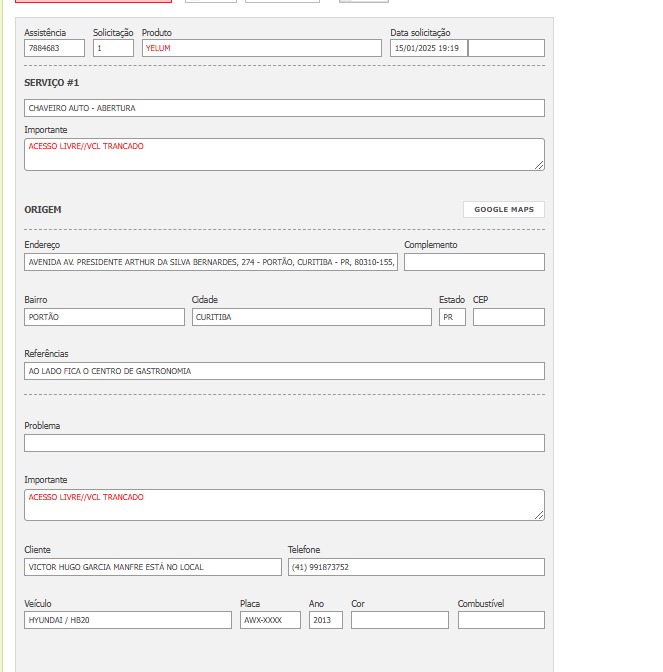Image resolution: width=663 pixels, height=672 pixels.
Task: Click the Assistência number field
Action: (54, 48)
